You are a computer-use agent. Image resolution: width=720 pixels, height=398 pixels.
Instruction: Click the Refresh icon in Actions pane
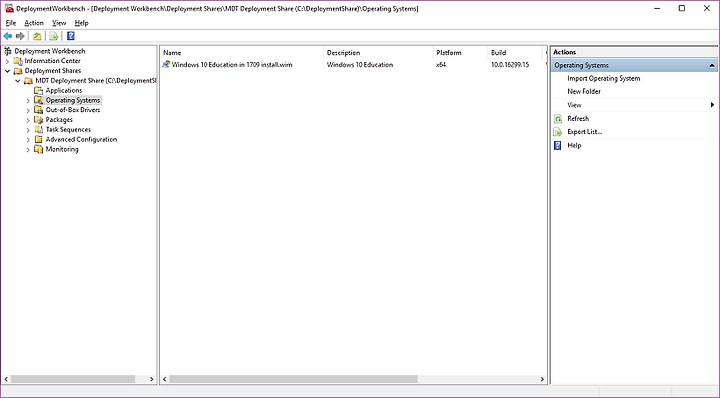[558, 119]
